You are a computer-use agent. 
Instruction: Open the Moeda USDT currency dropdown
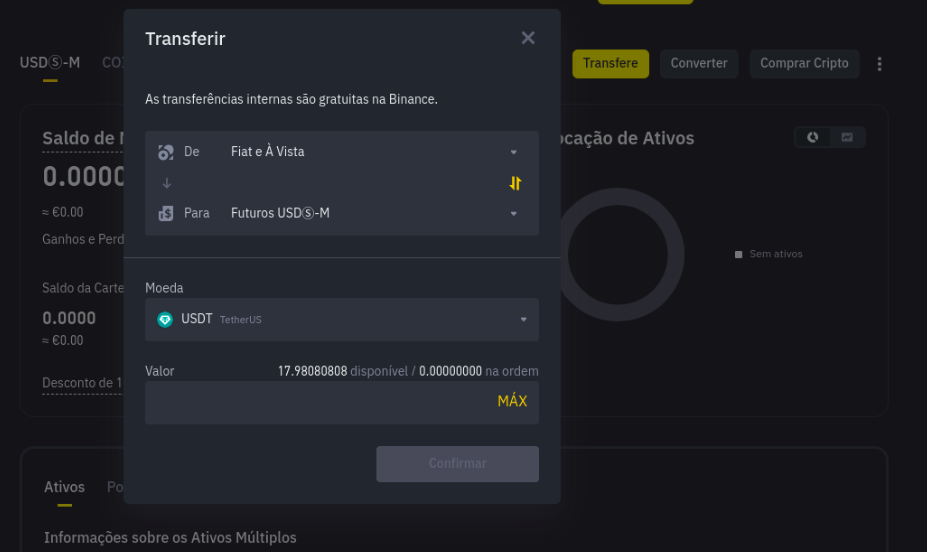tap(342, 320)
